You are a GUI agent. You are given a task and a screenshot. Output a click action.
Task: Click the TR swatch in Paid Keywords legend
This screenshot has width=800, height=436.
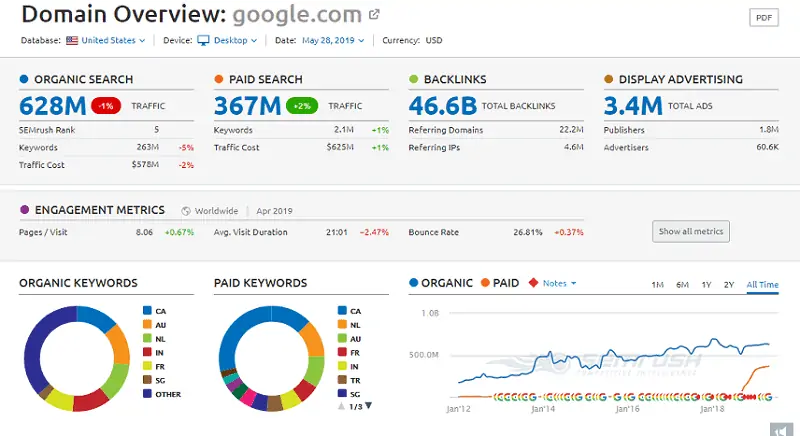point(342,380)
